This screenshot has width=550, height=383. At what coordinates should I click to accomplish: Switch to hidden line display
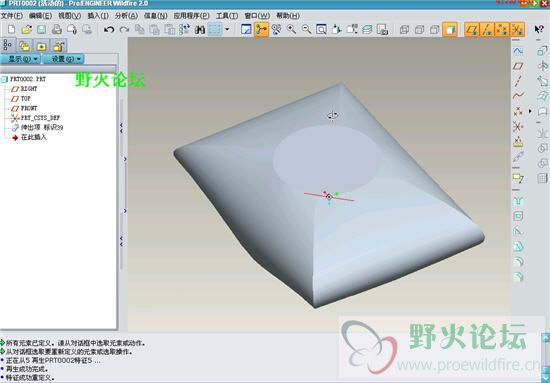[x=420, y=29]
